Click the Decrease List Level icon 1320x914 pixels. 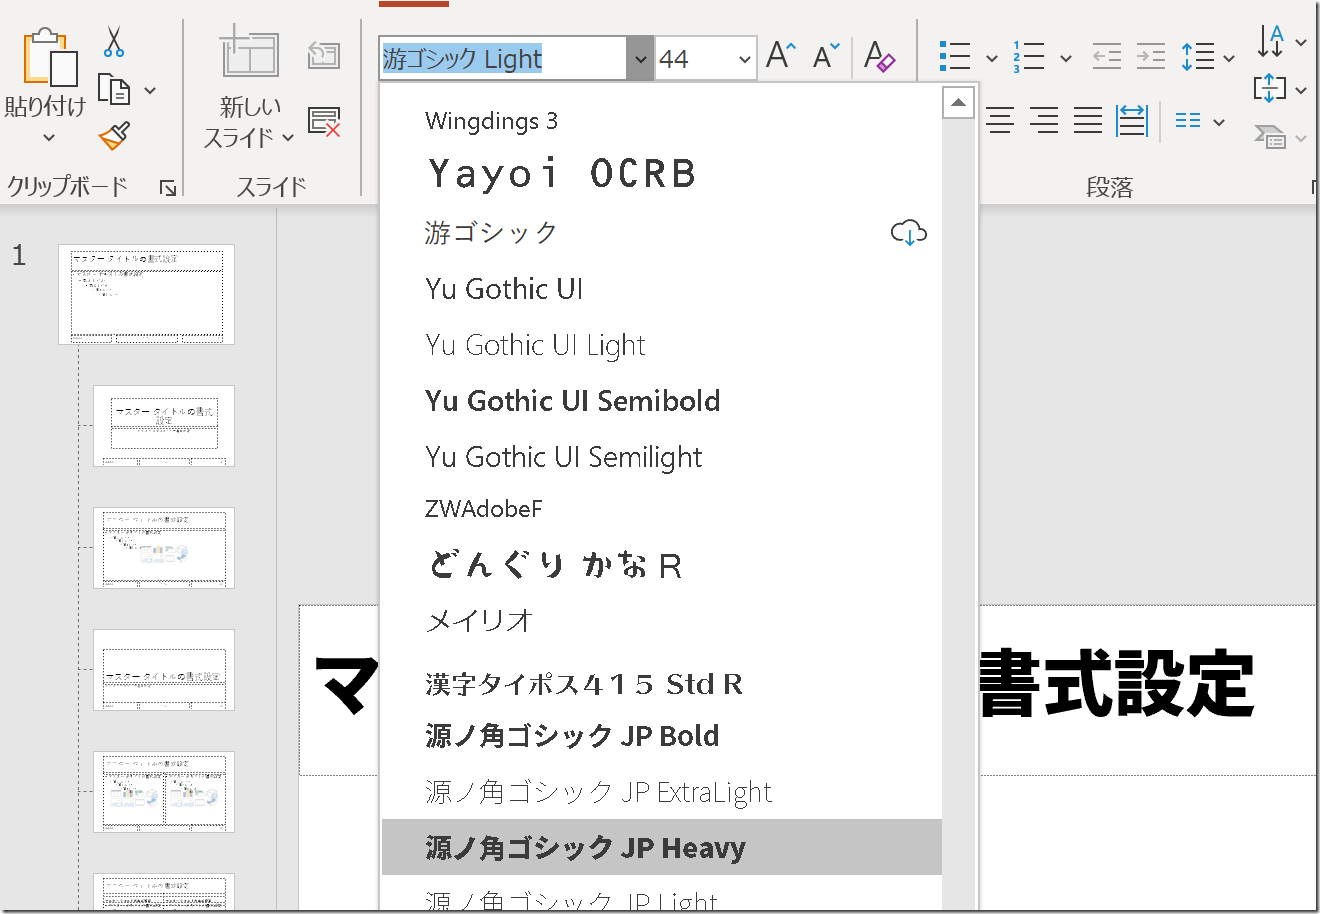[1106, 56]
